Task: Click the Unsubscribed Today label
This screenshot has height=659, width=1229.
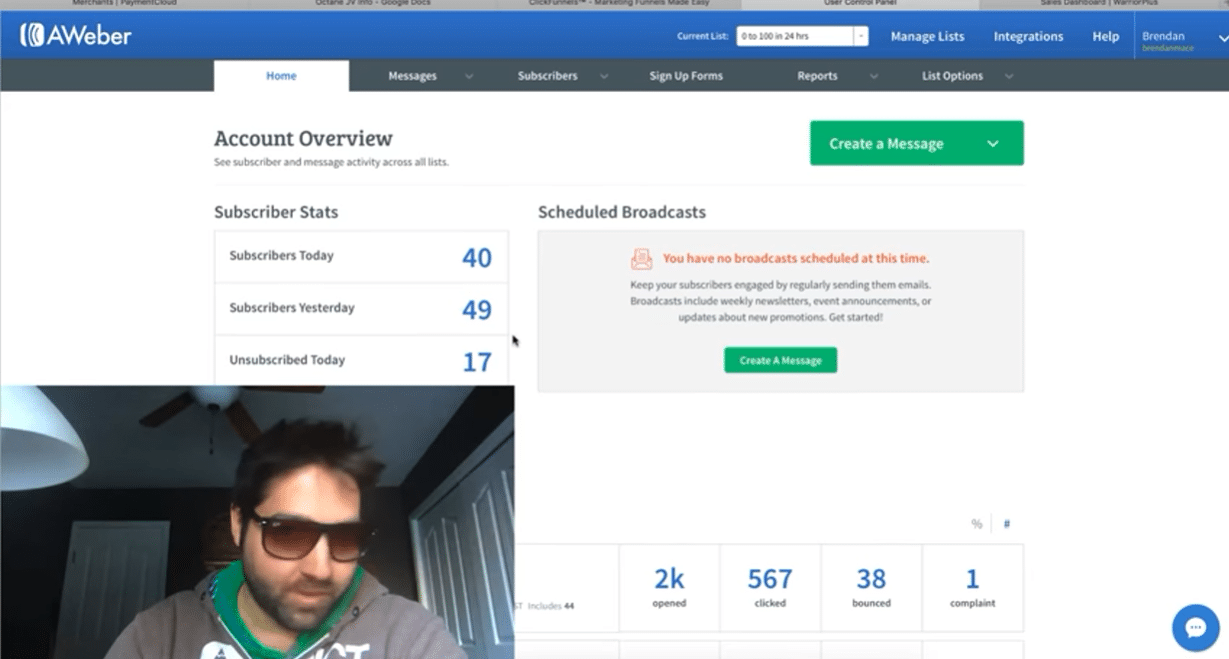Action: [287, 360]
